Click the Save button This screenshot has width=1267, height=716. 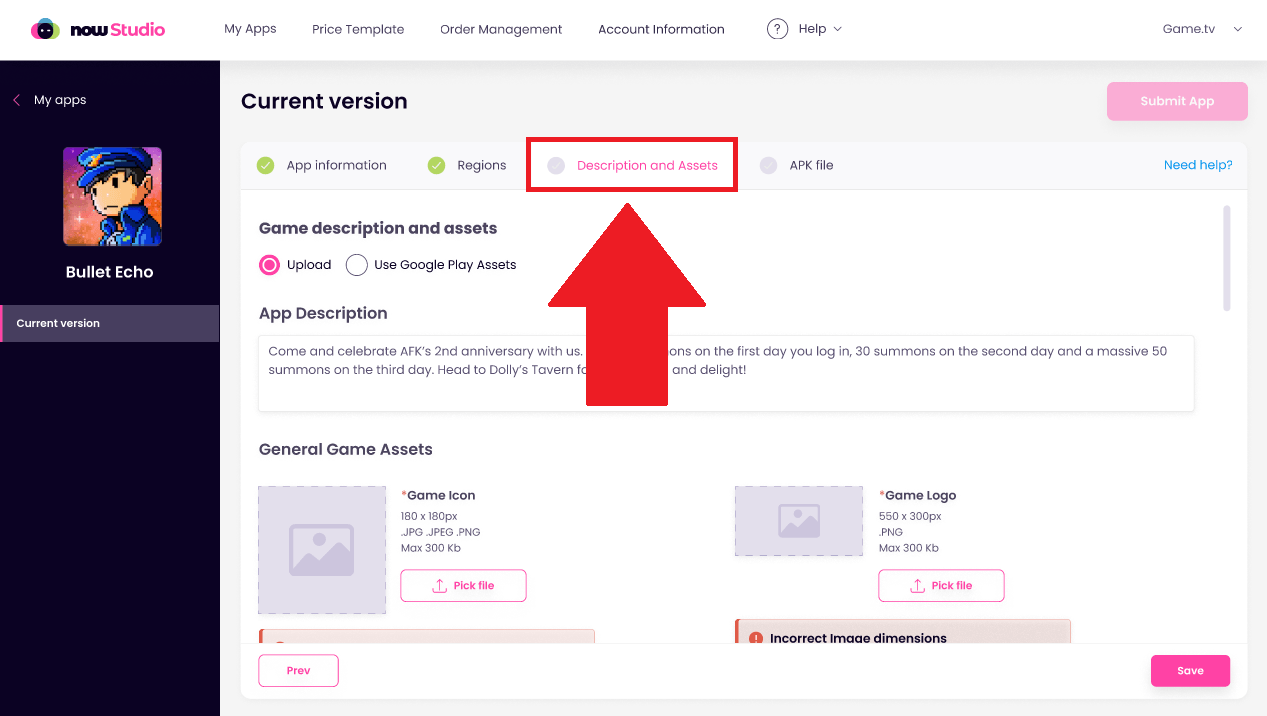1190,671
